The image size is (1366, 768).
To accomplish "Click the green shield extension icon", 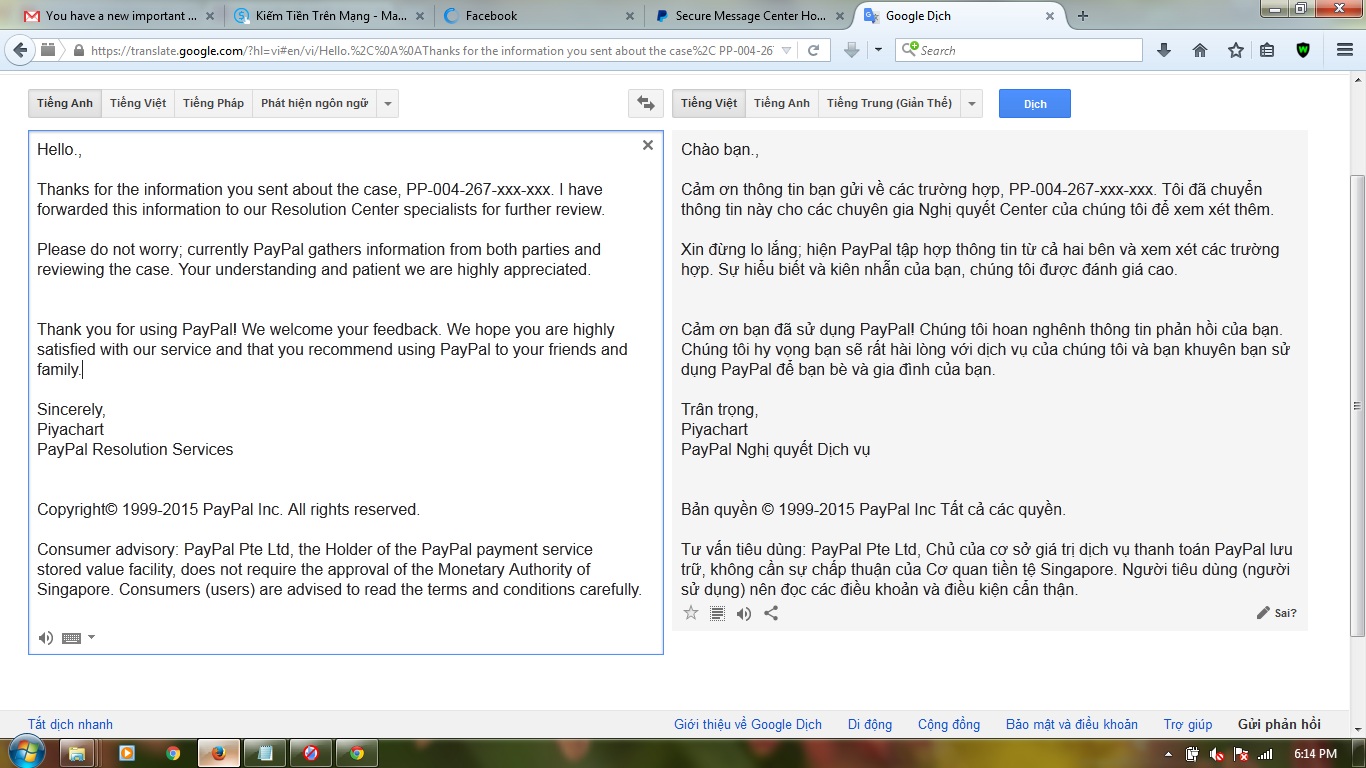I will pyautogui.click(x=1303, y=50).
